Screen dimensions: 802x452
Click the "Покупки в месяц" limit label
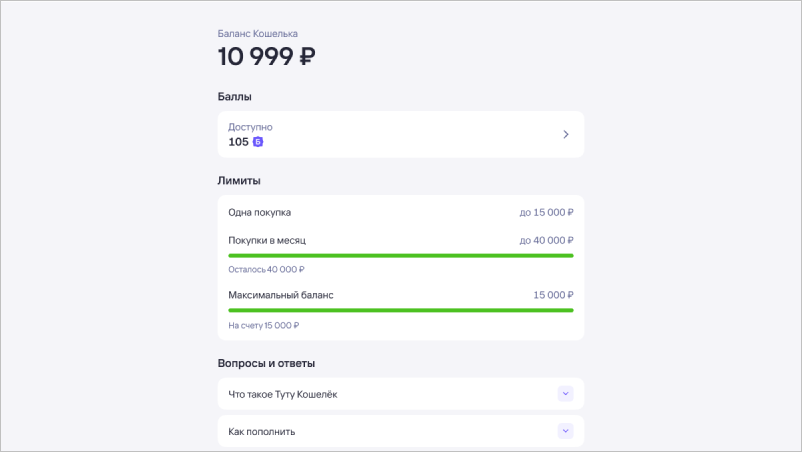pos(267,240)
